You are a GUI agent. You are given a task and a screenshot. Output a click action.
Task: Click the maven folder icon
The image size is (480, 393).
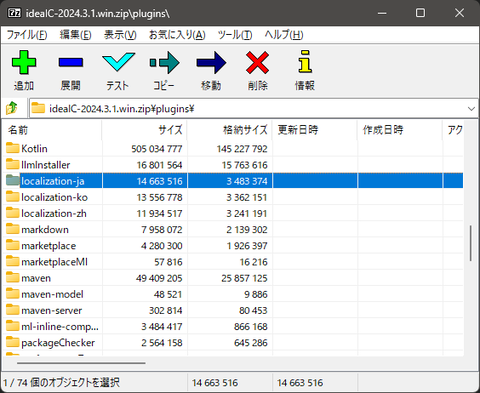tap(13, 277)
